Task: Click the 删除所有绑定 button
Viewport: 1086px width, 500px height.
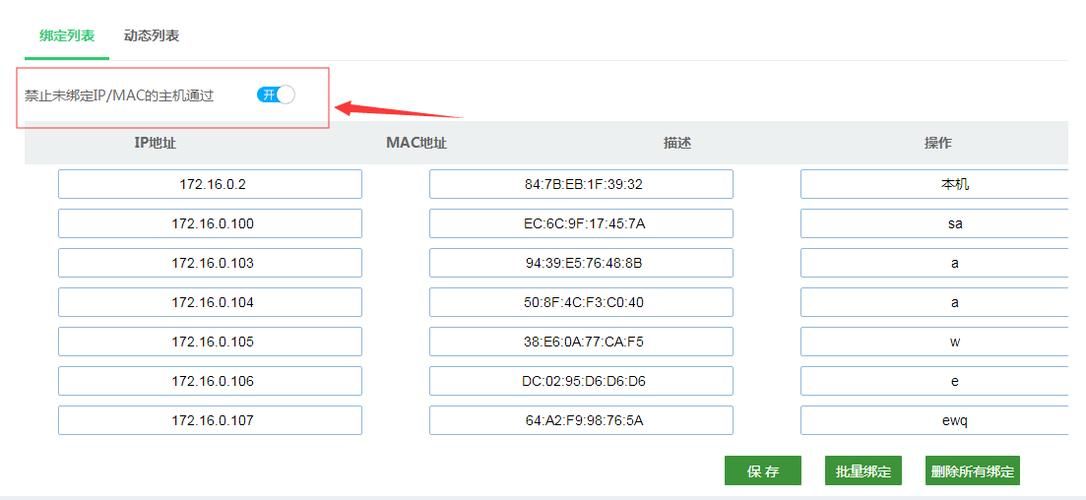Action: [972, 471]
